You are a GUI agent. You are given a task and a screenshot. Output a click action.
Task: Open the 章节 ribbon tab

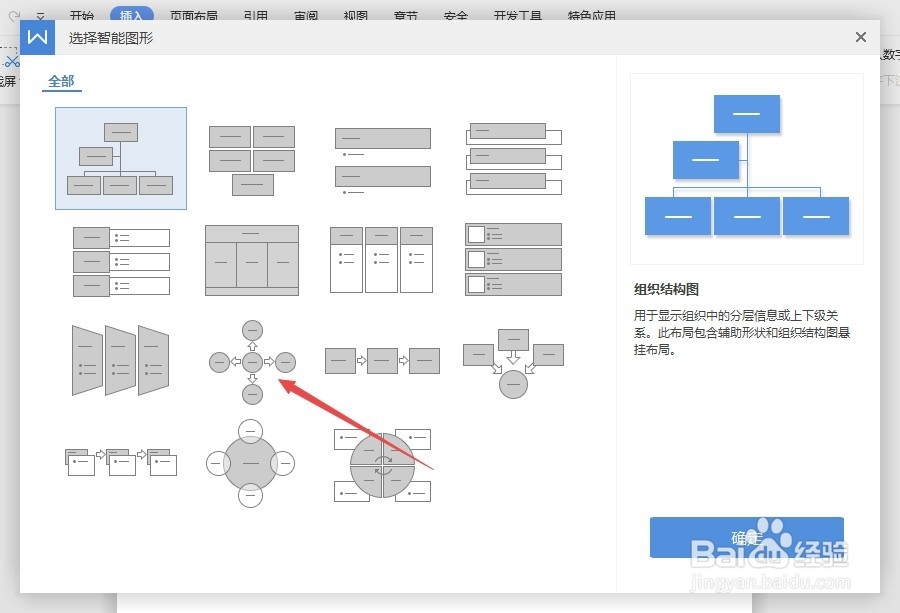click(406, 15)
